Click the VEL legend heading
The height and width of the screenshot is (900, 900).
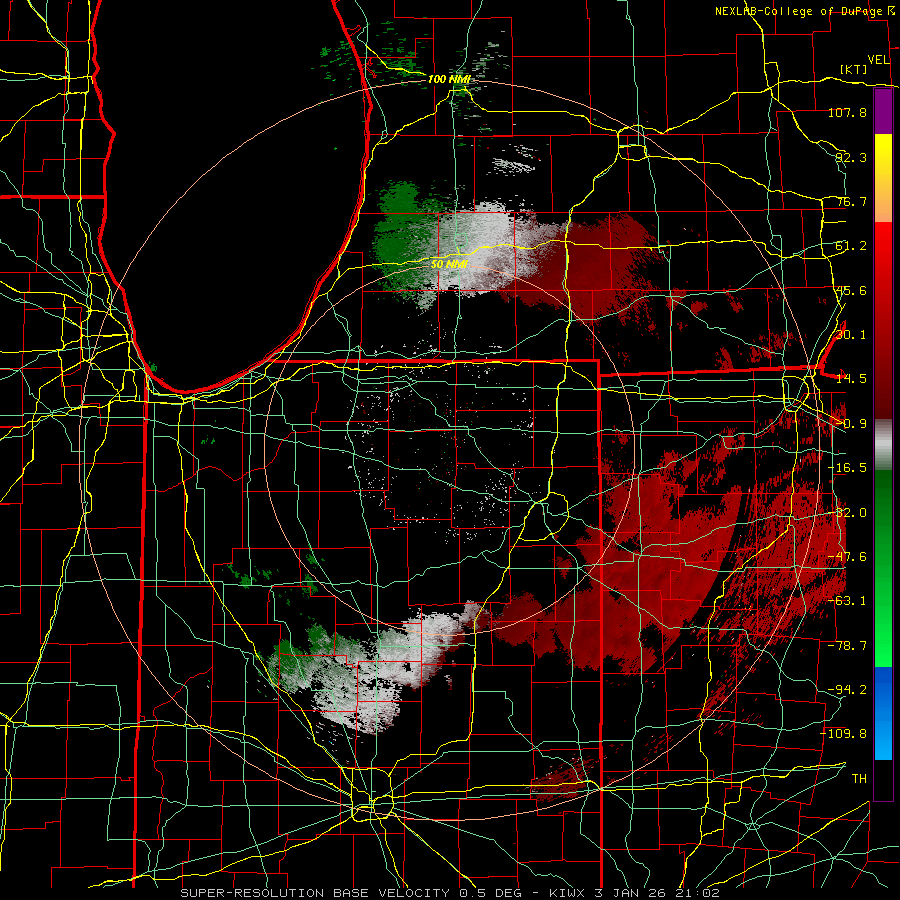click(878, 60)
